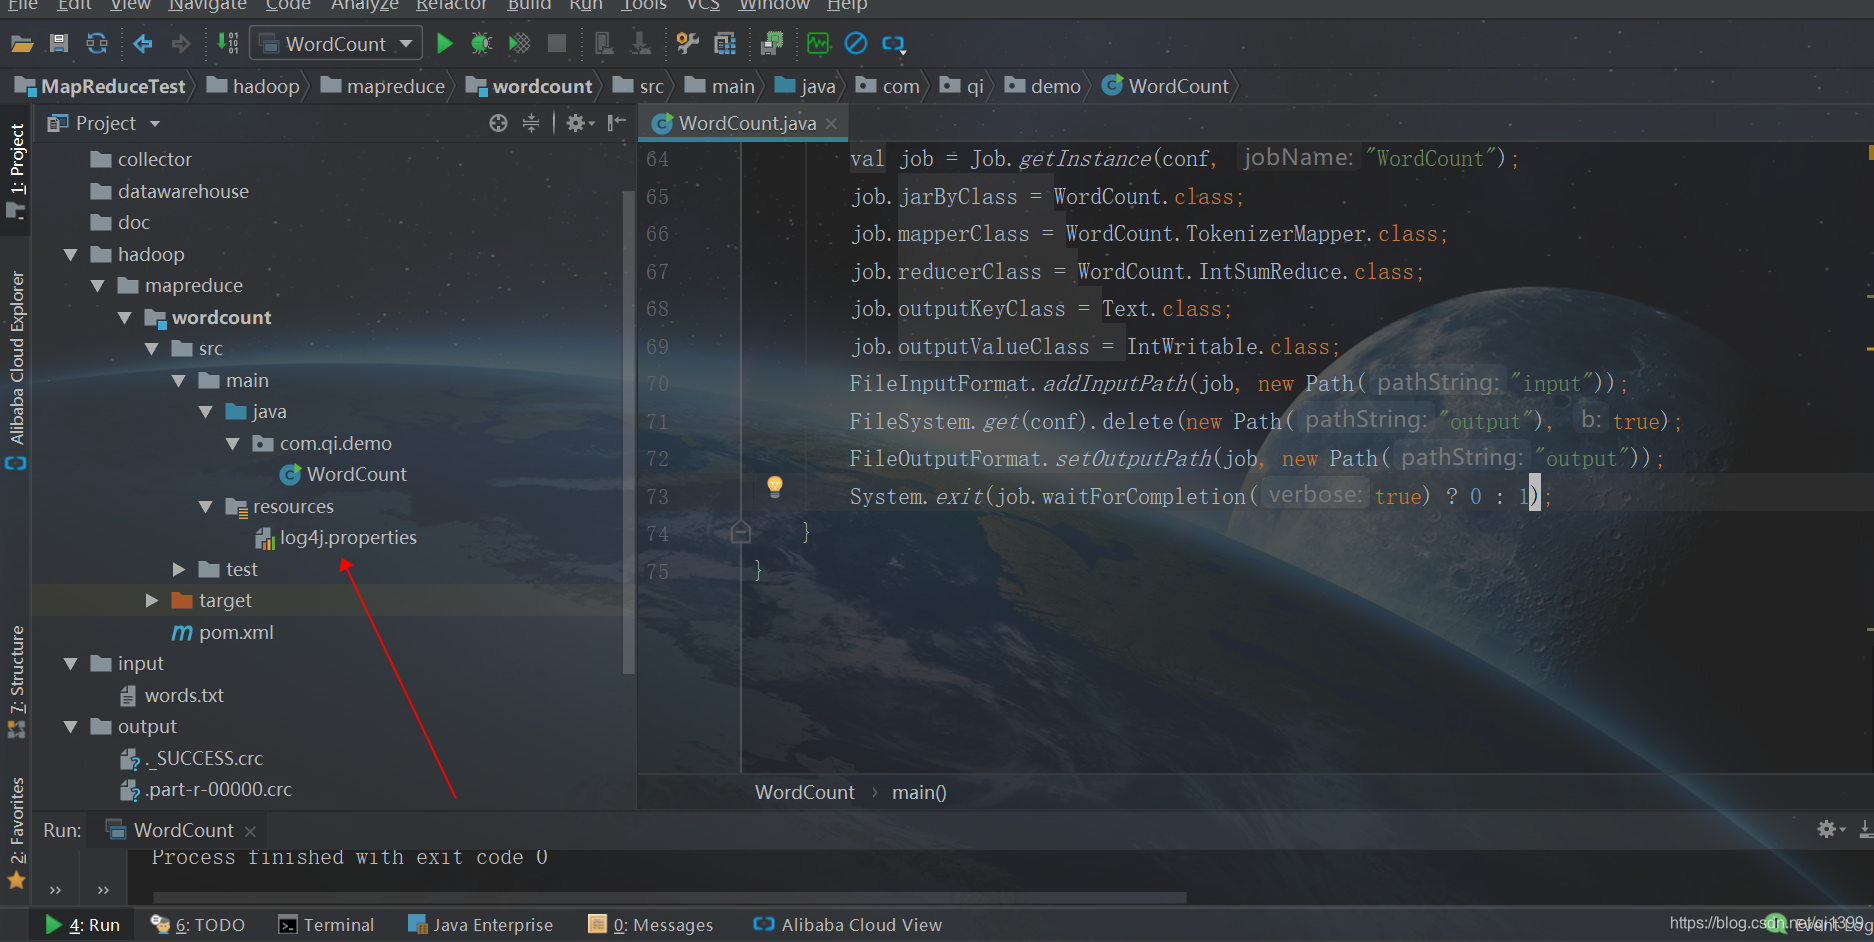This screenshot has height=942, width=1874.
Task: Click the Collapse All icon in Project panel
Action: click(531, 123)
